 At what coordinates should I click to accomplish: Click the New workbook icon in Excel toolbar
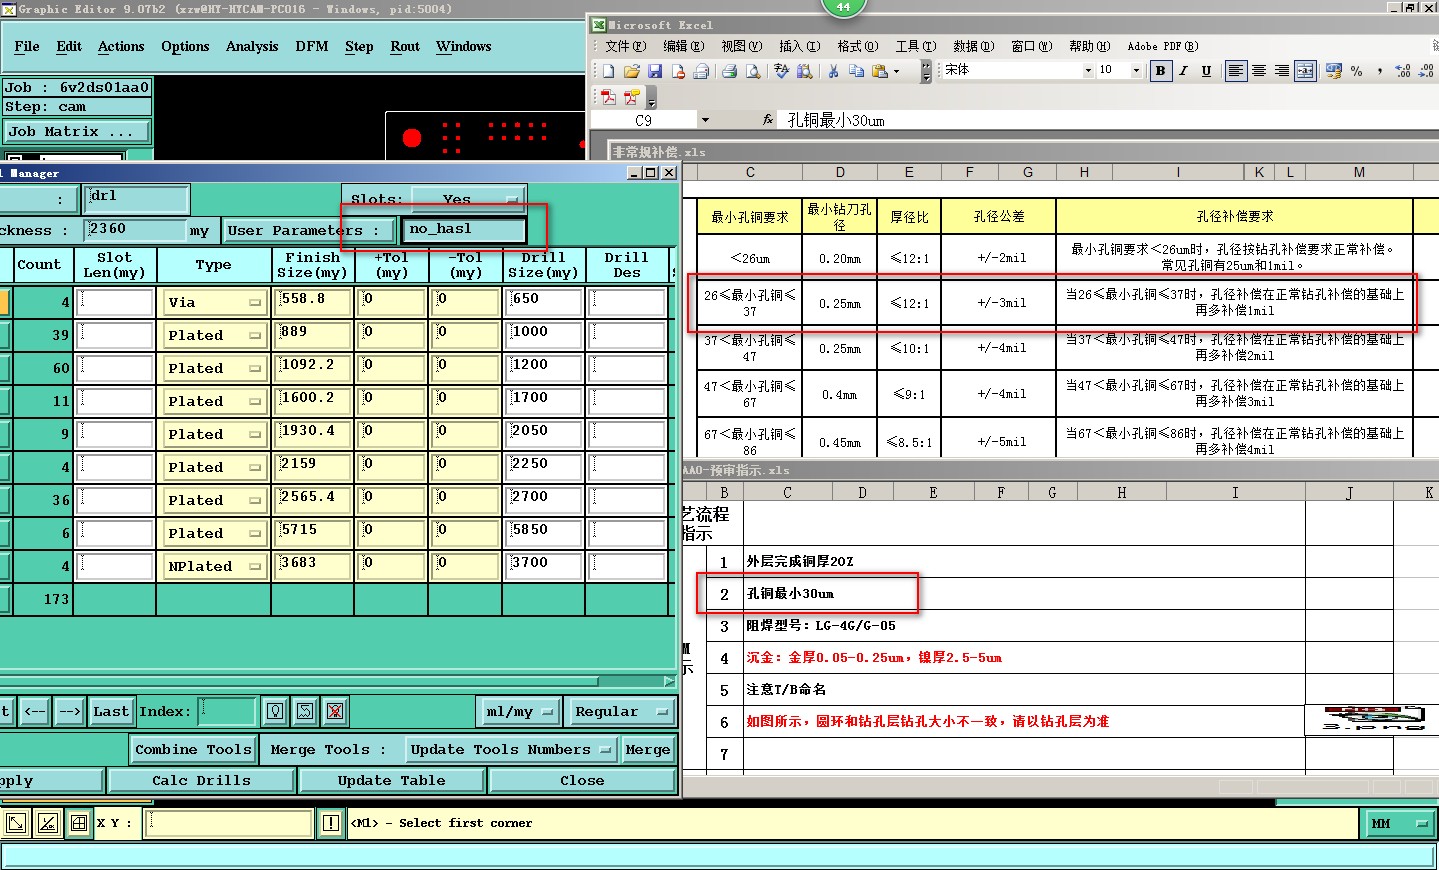608,71
